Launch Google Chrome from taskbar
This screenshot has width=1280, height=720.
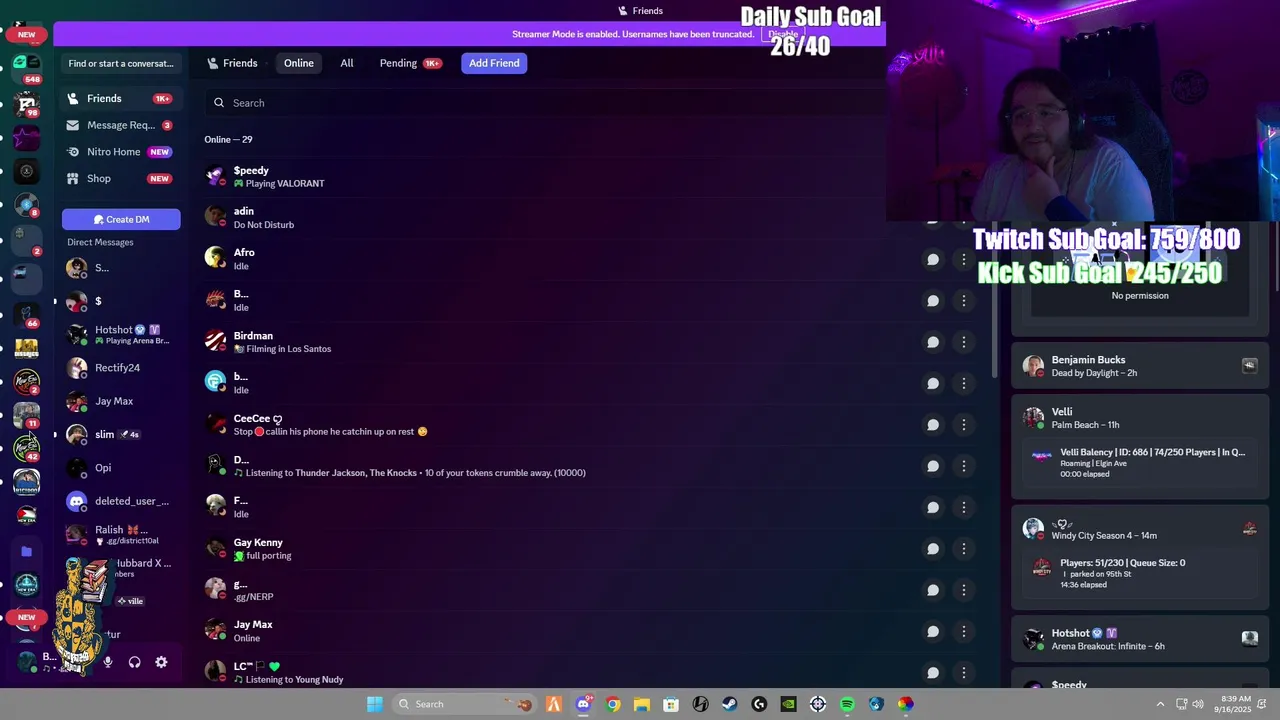click(x=613, y=704)
